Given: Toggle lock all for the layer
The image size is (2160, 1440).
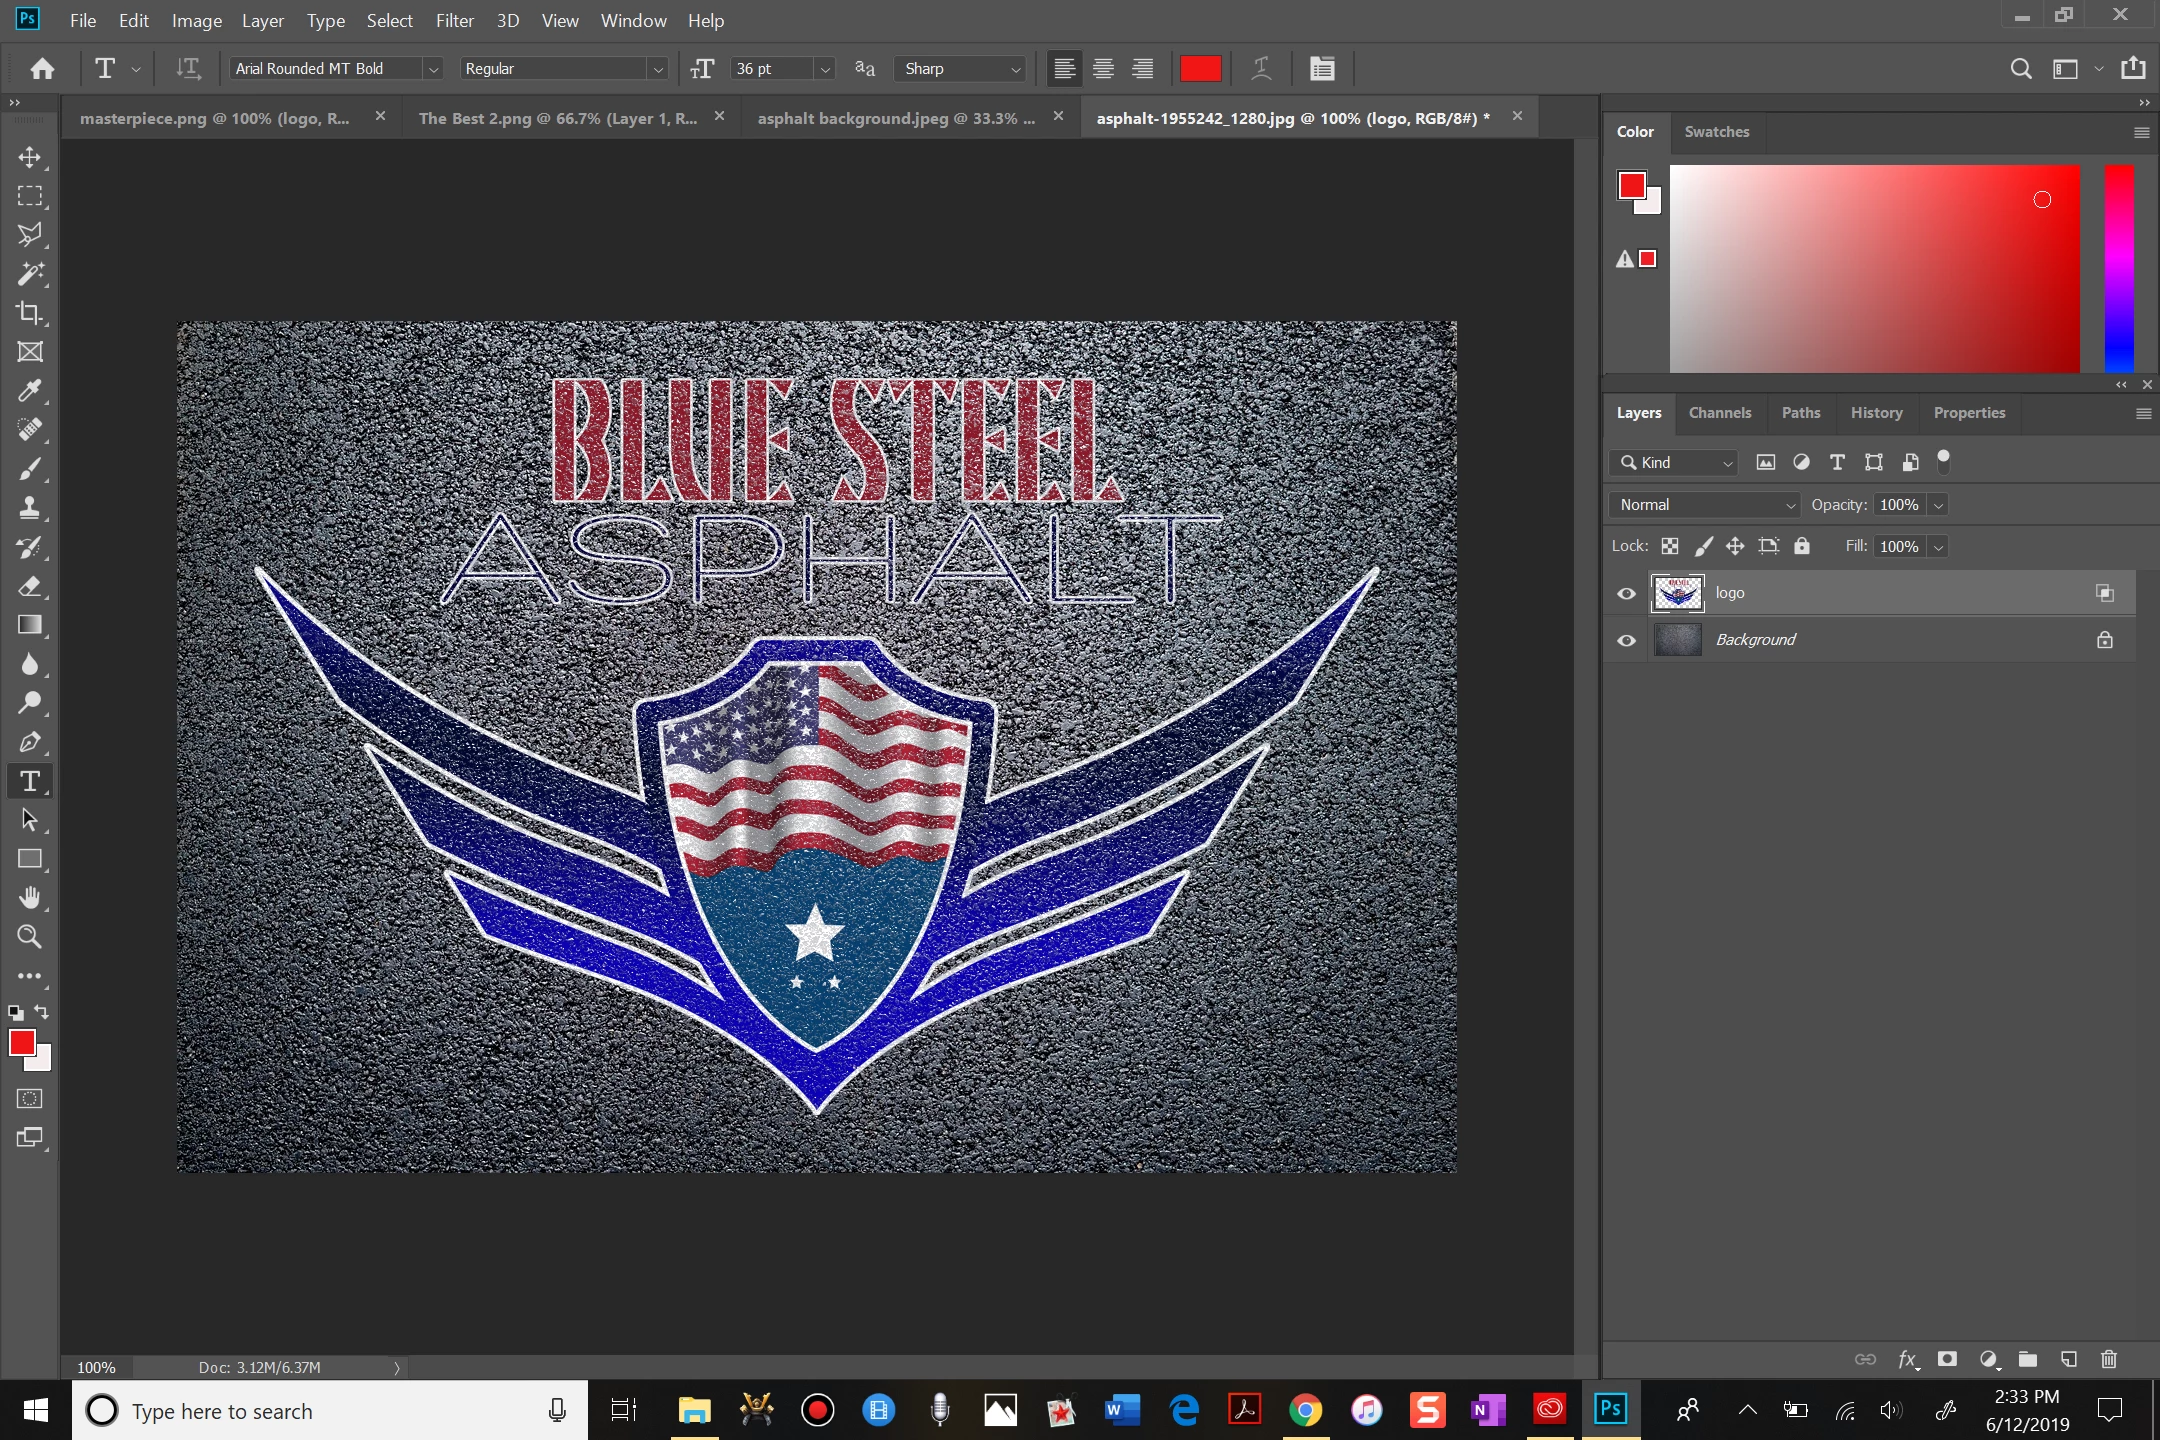Looking at the screenshot, I should click(1801, 546).
